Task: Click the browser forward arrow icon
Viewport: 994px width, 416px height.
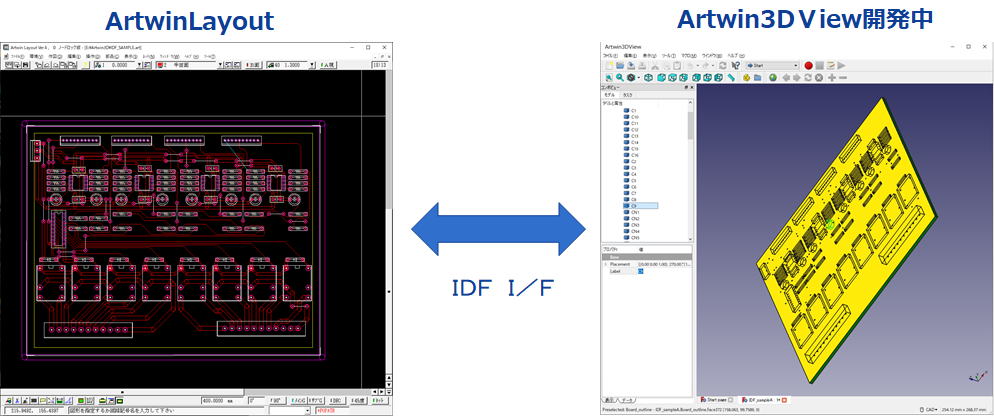Action: (x=797, y=77)
